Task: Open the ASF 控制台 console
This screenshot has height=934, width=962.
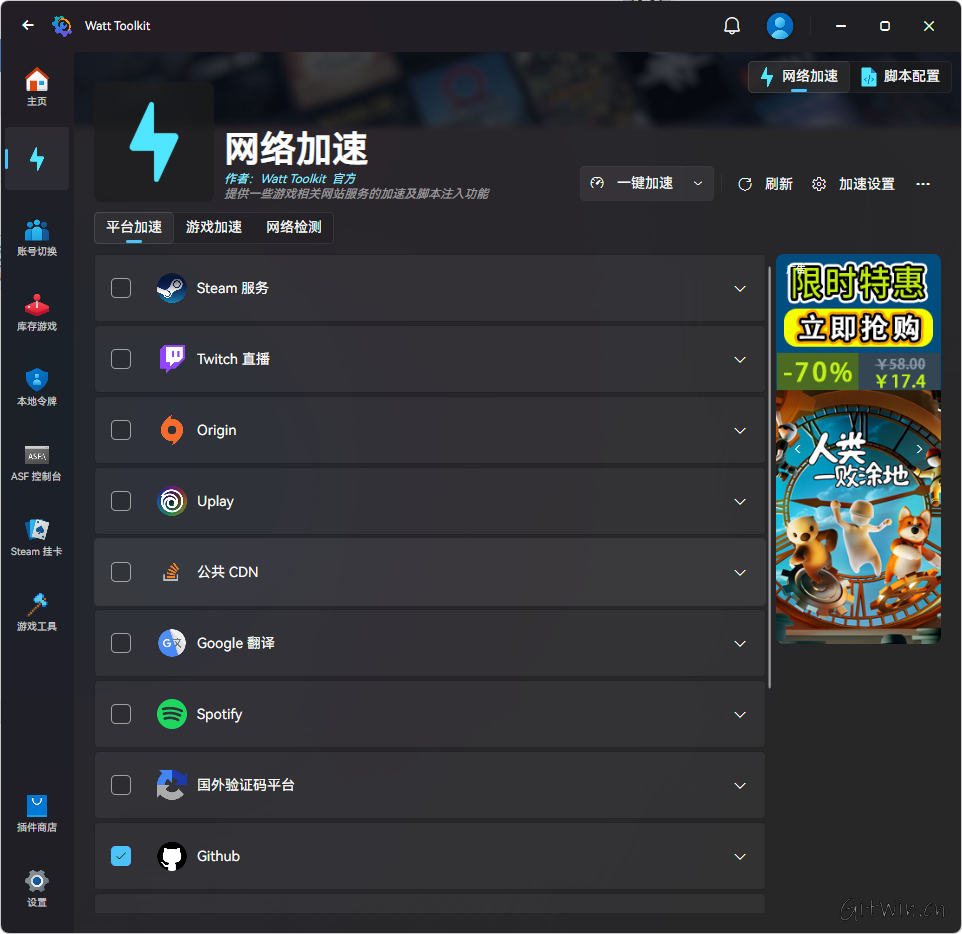Action: [x=37, y=463]
